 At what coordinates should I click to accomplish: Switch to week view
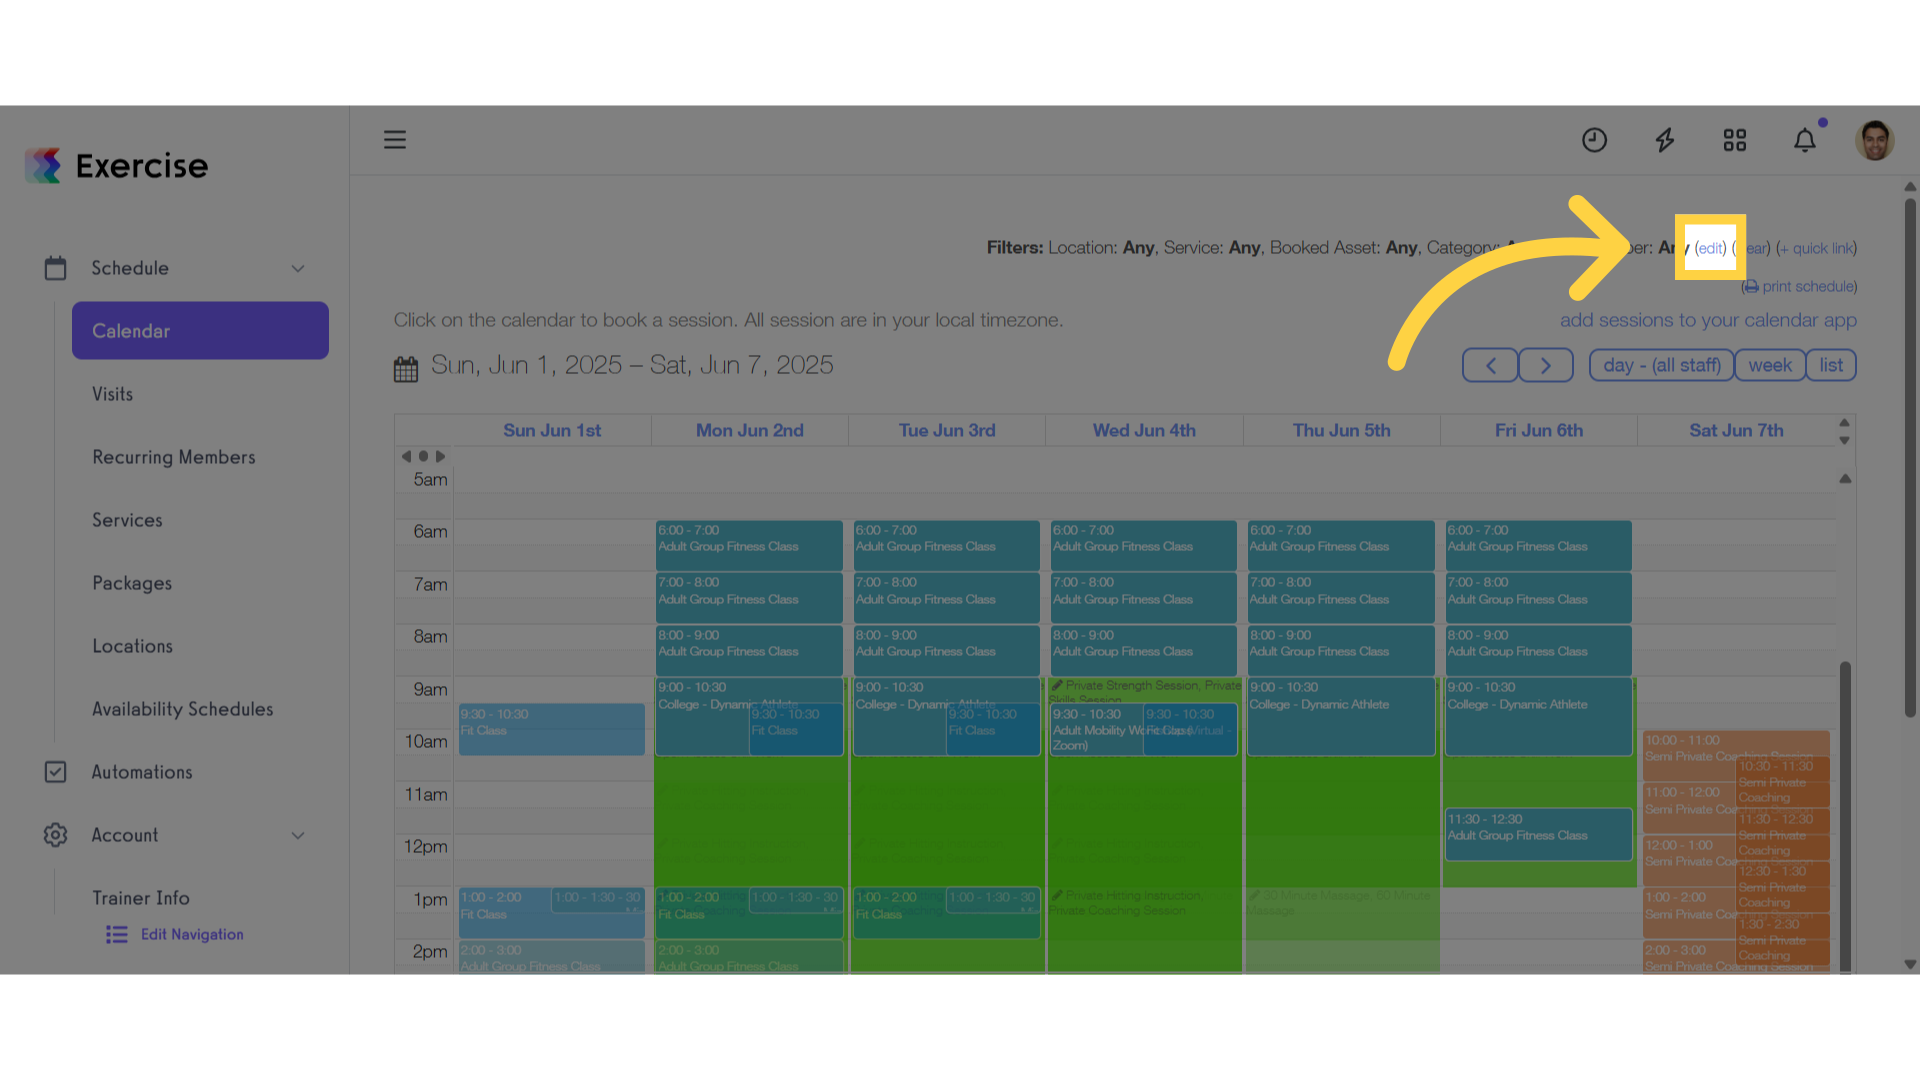tap(1770, 365)
